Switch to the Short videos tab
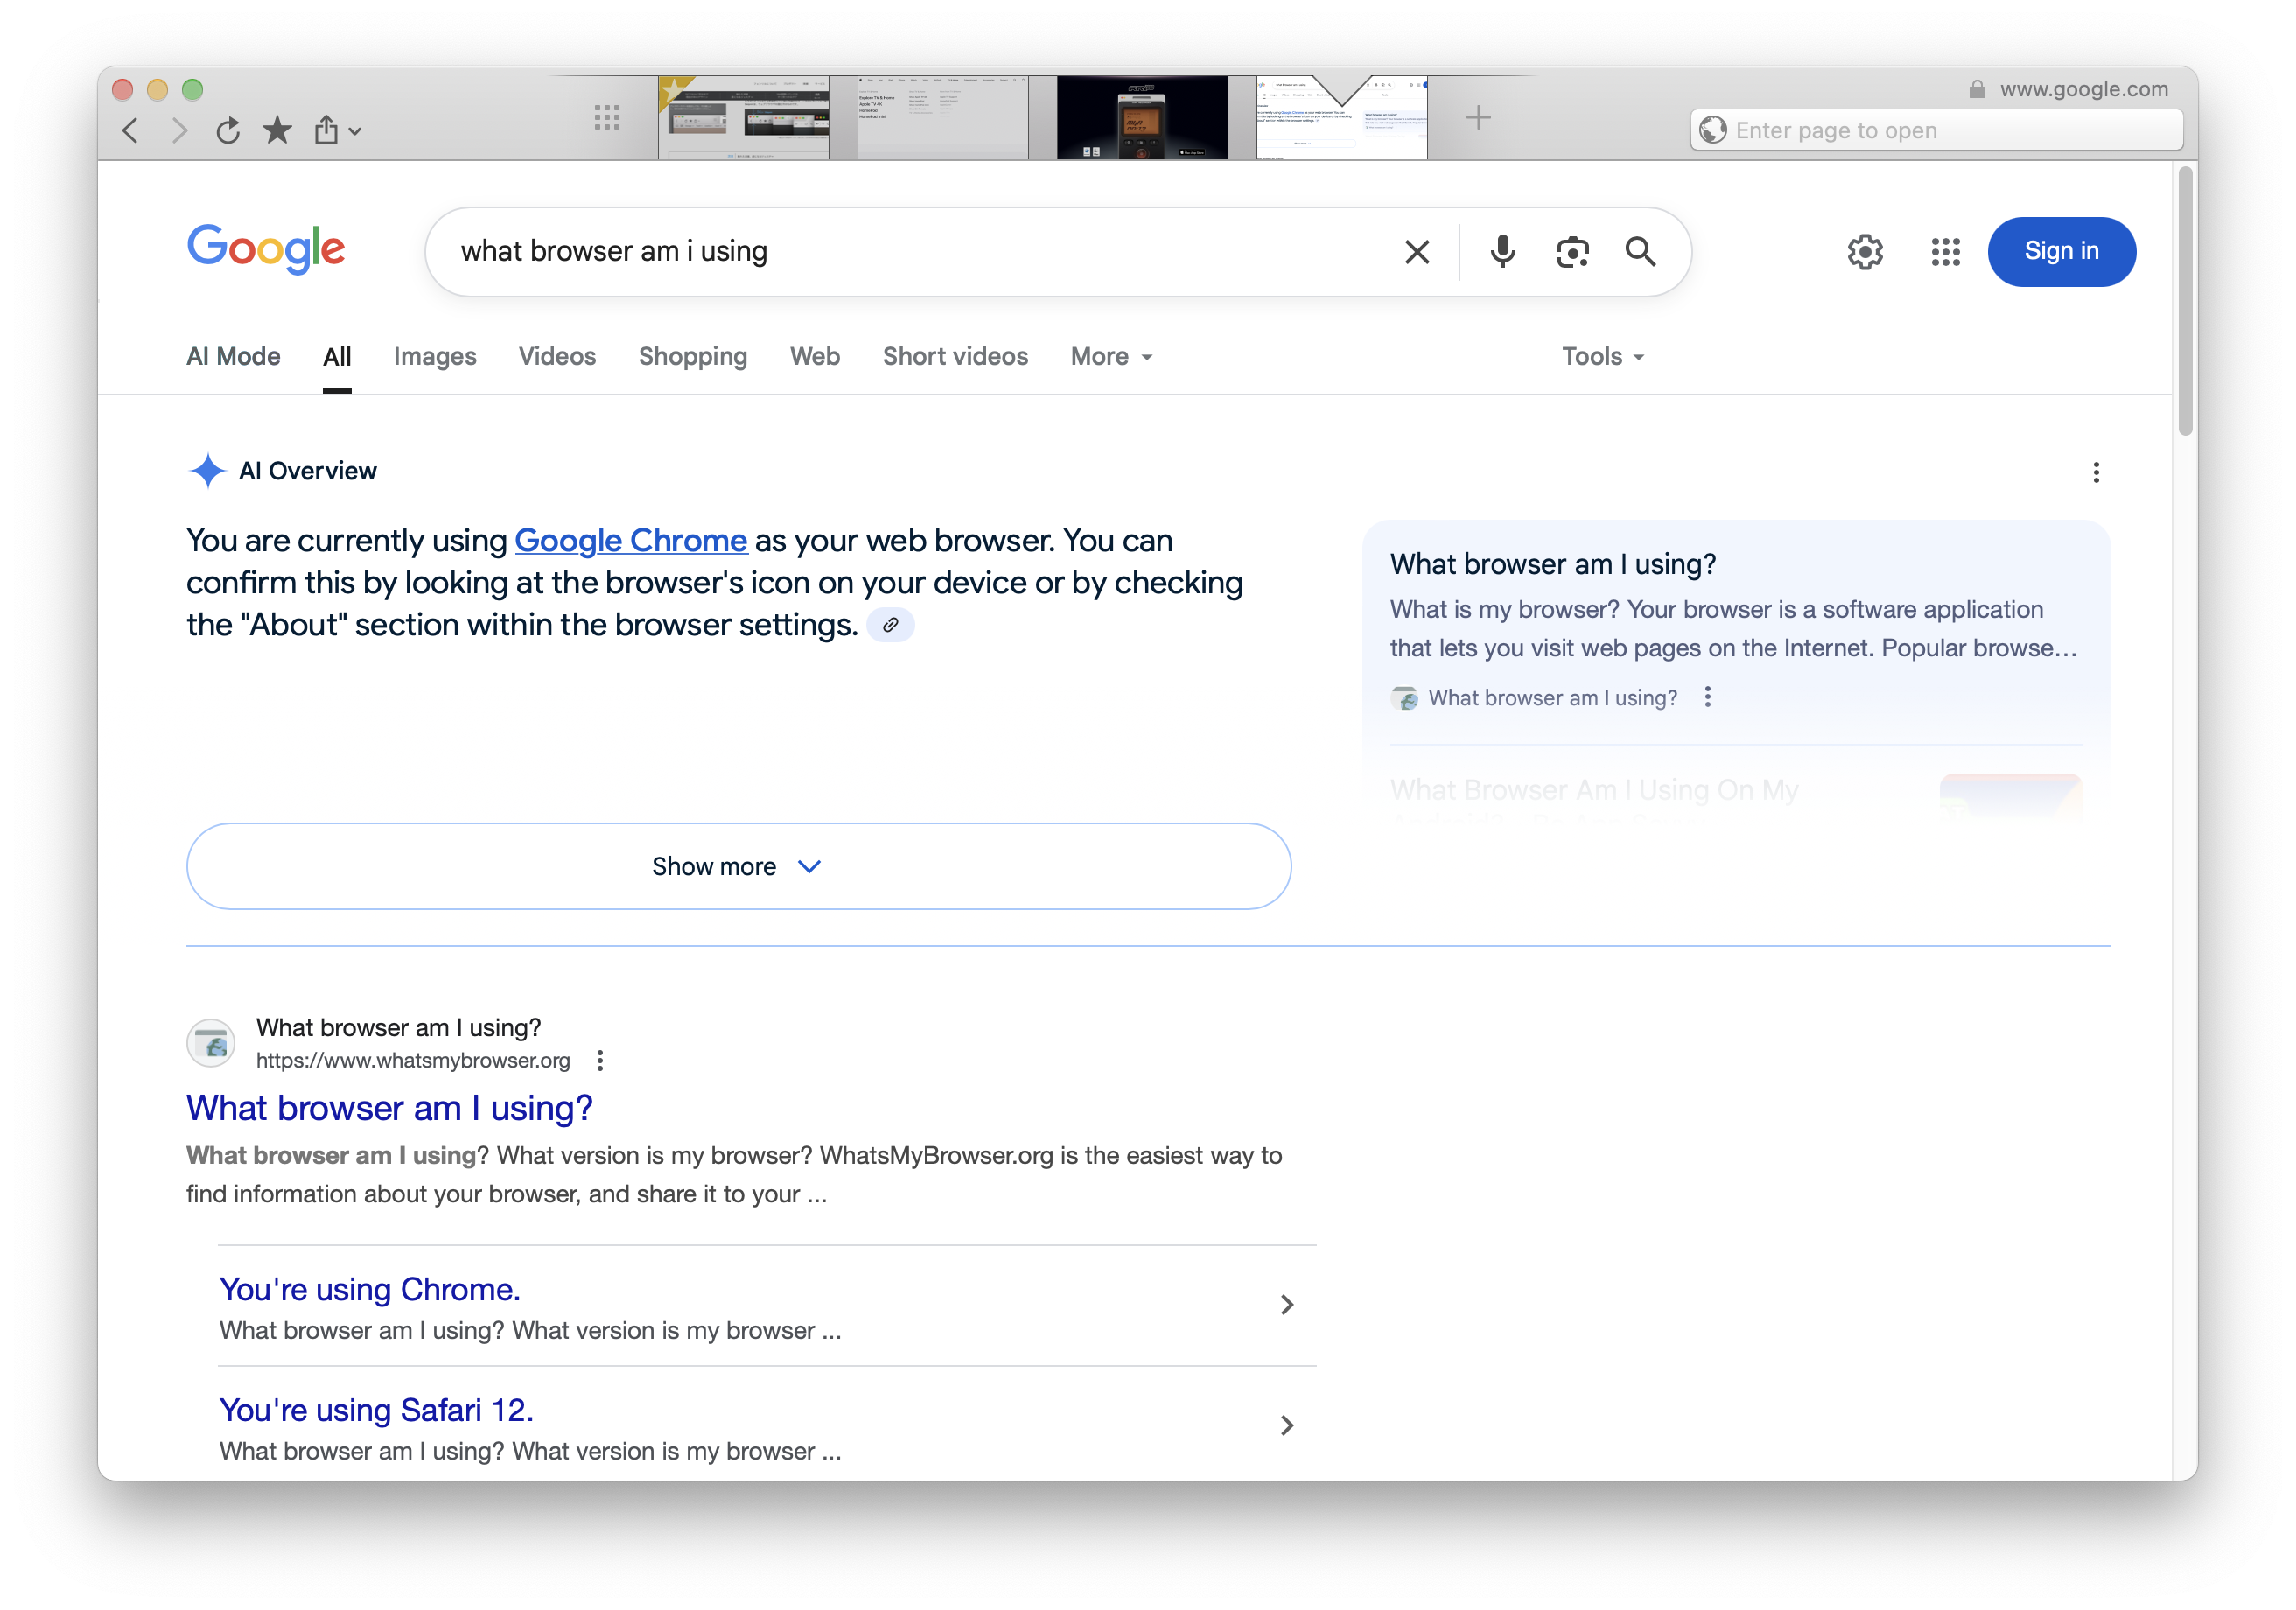 coord(955,356)
